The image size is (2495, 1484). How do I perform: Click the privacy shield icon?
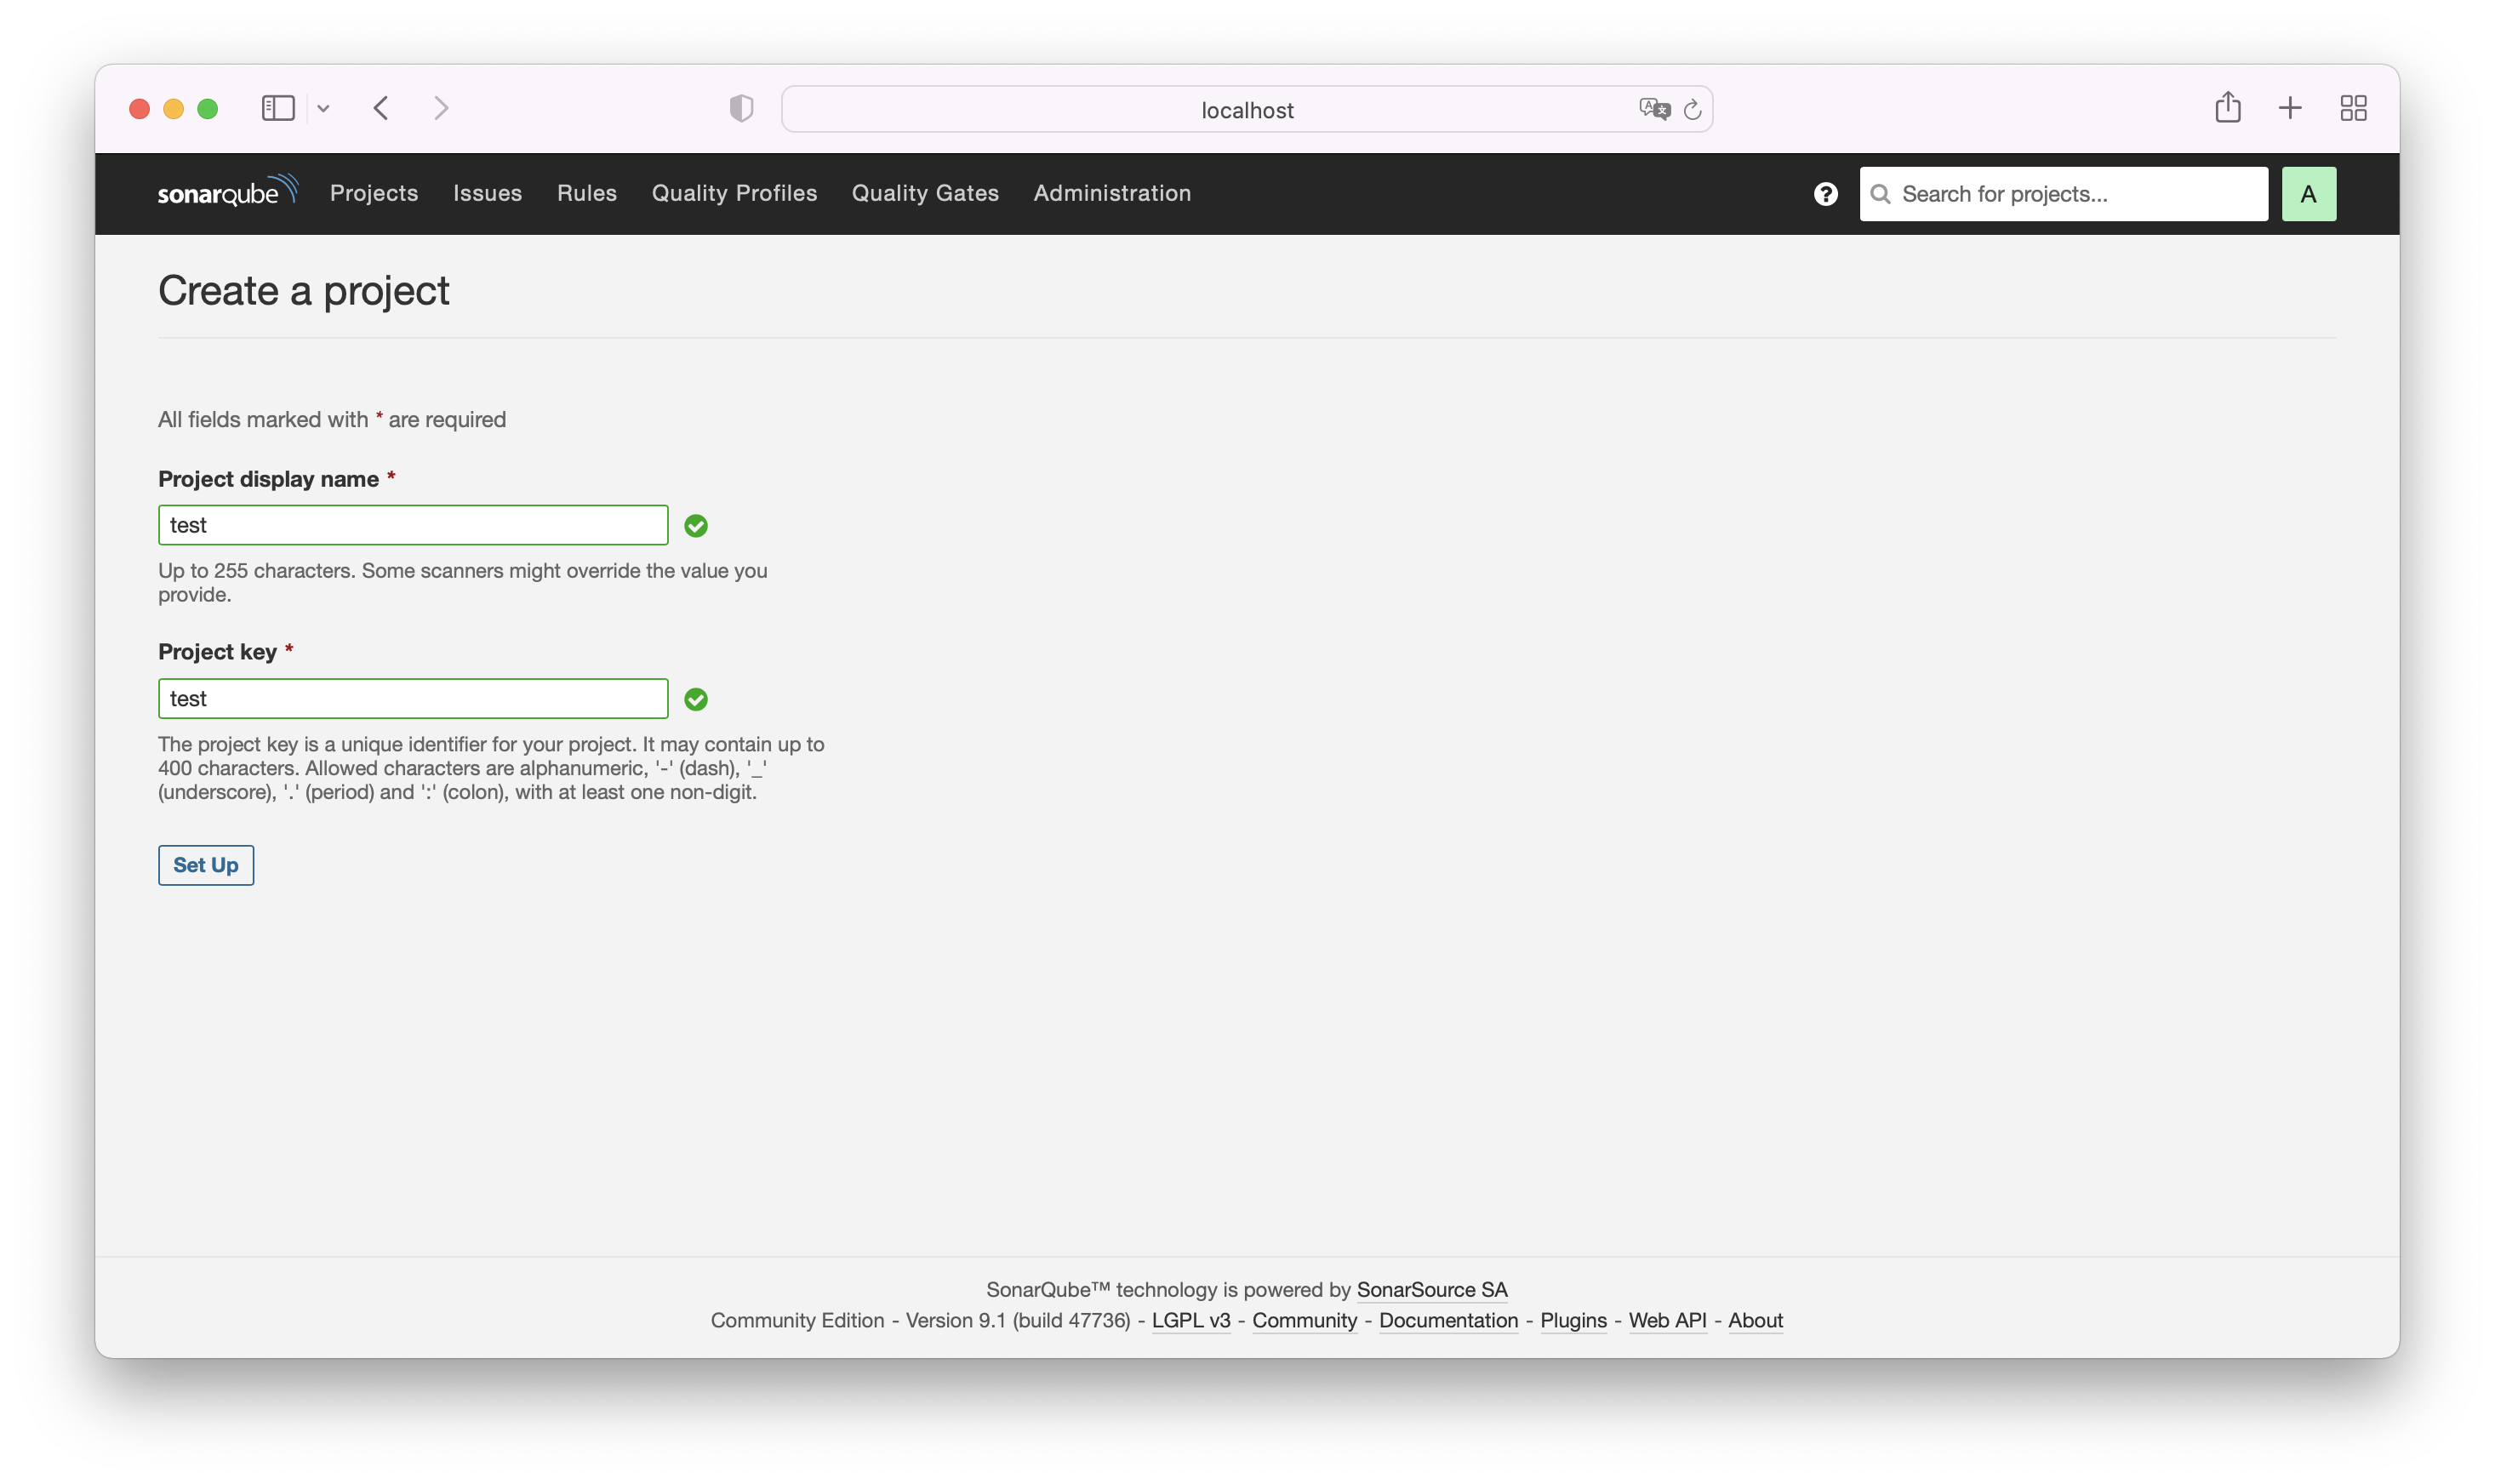[x=741, y=108]
